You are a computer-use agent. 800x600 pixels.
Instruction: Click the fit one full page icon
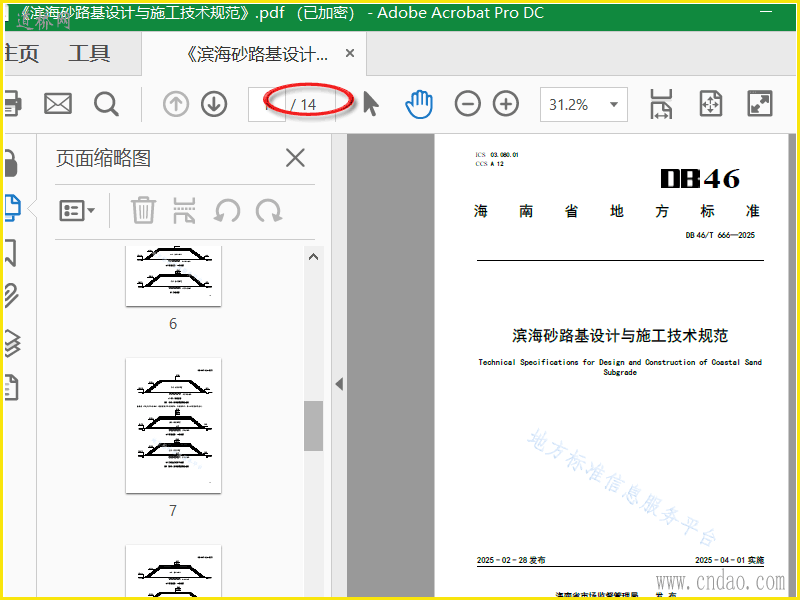tap(711, 104)
